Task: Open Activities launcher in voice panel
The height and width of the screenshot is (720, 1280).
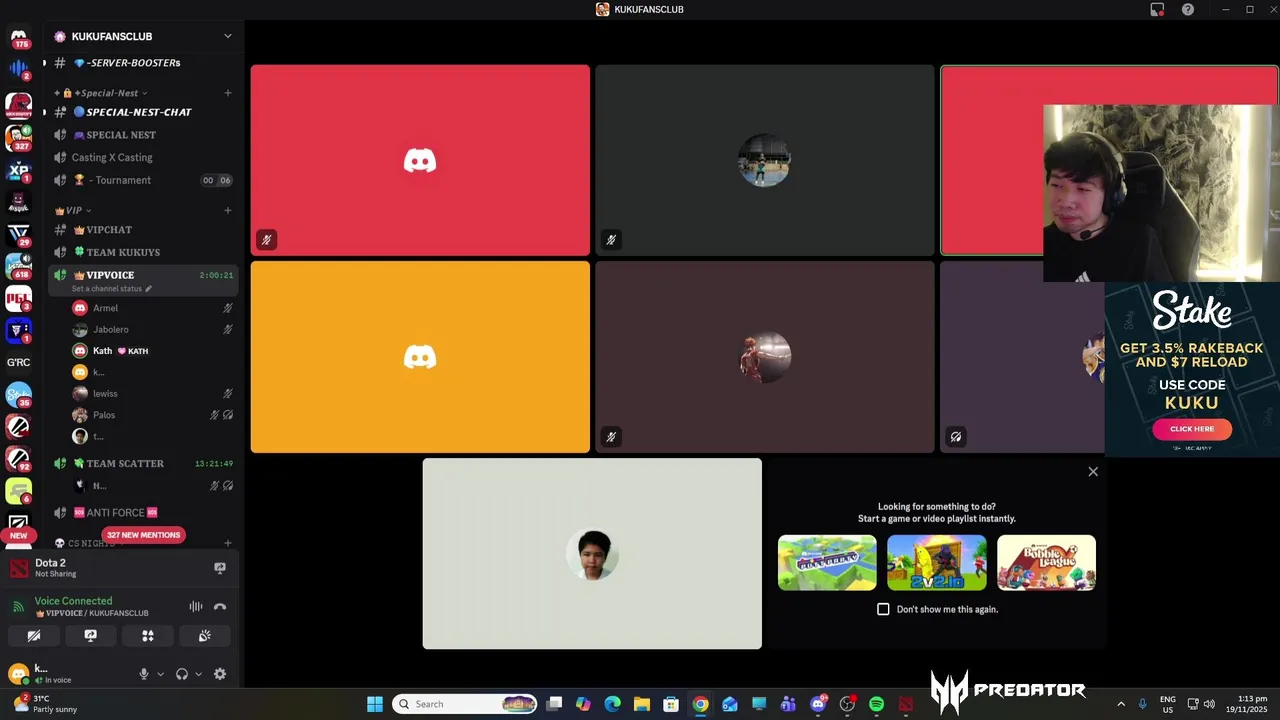Action: (x=147, y=636)
